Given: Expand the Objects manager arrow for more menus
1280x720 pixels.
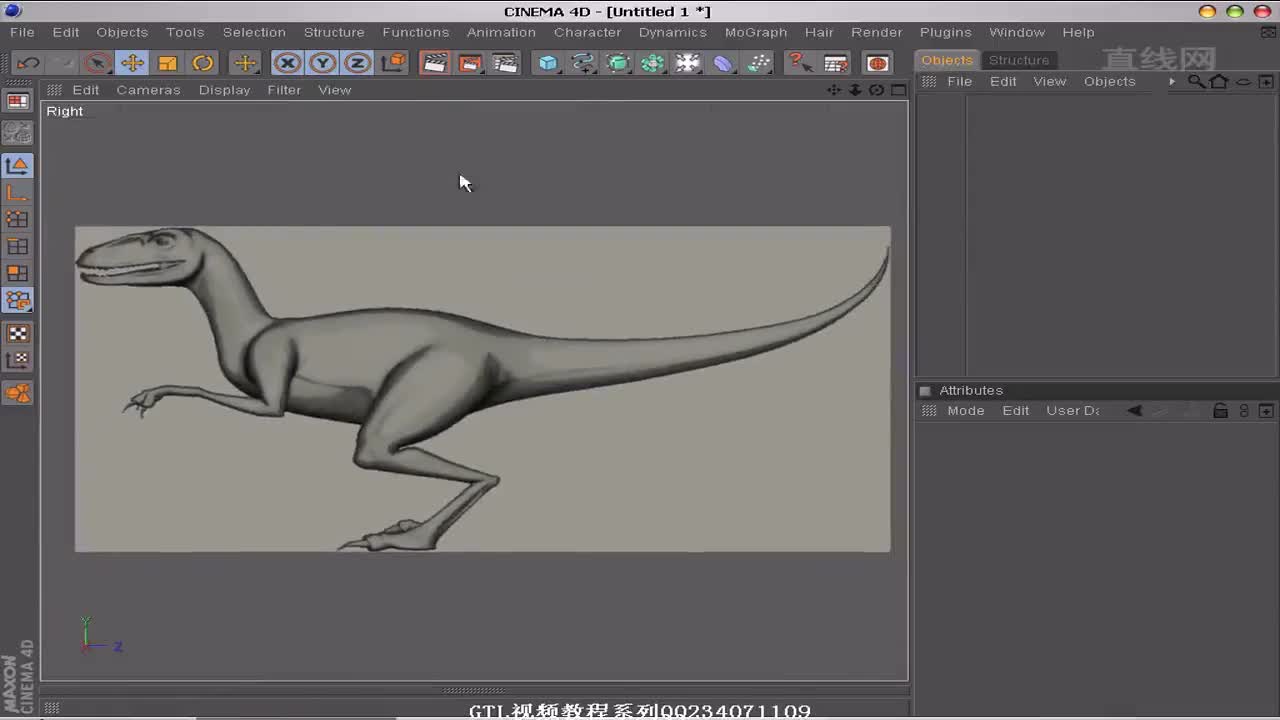Looking at the screenshot, I should pyautogui.click(x=1172, y=82).
